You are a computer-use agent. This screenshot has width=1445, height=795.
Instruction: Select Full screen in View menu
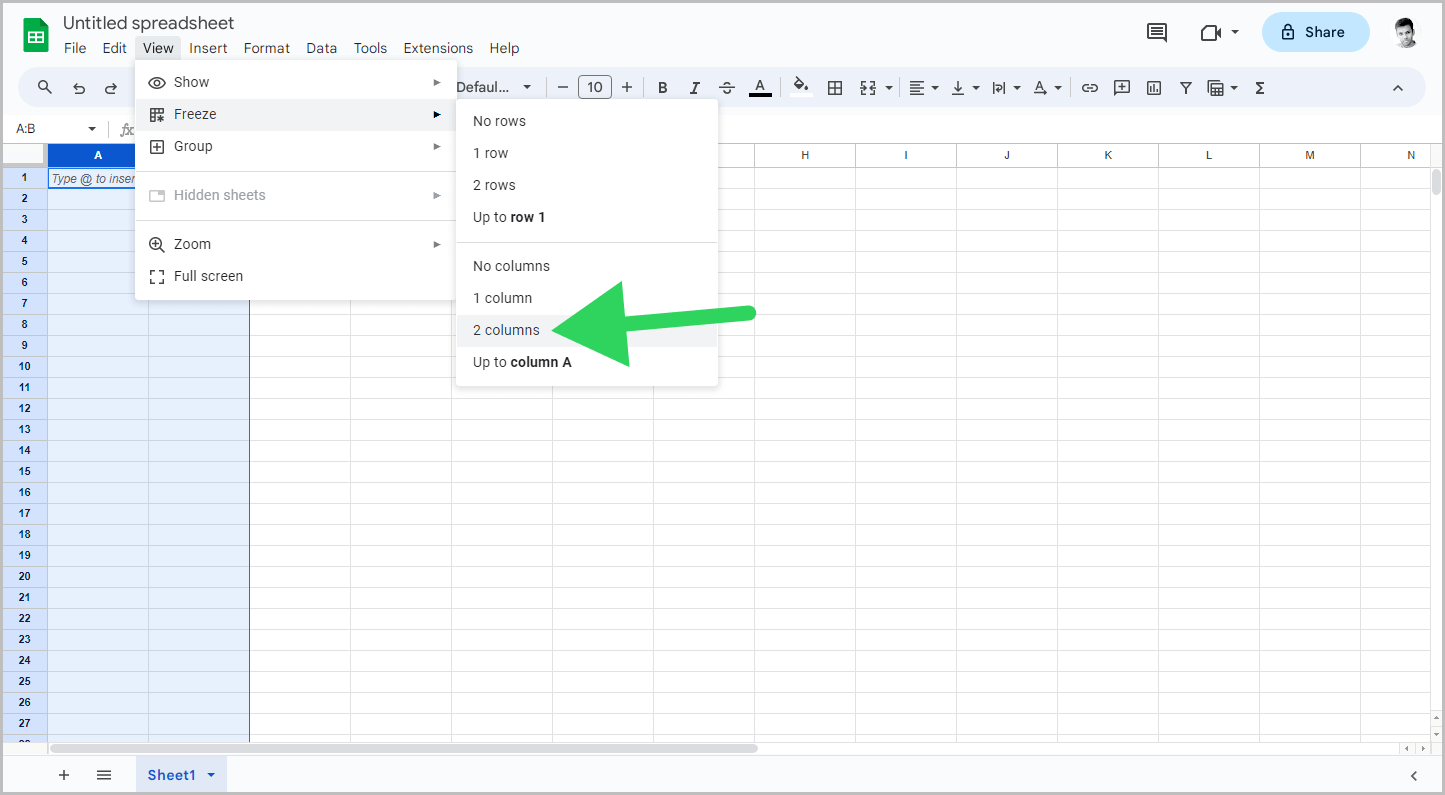click(x=296, y=276)
